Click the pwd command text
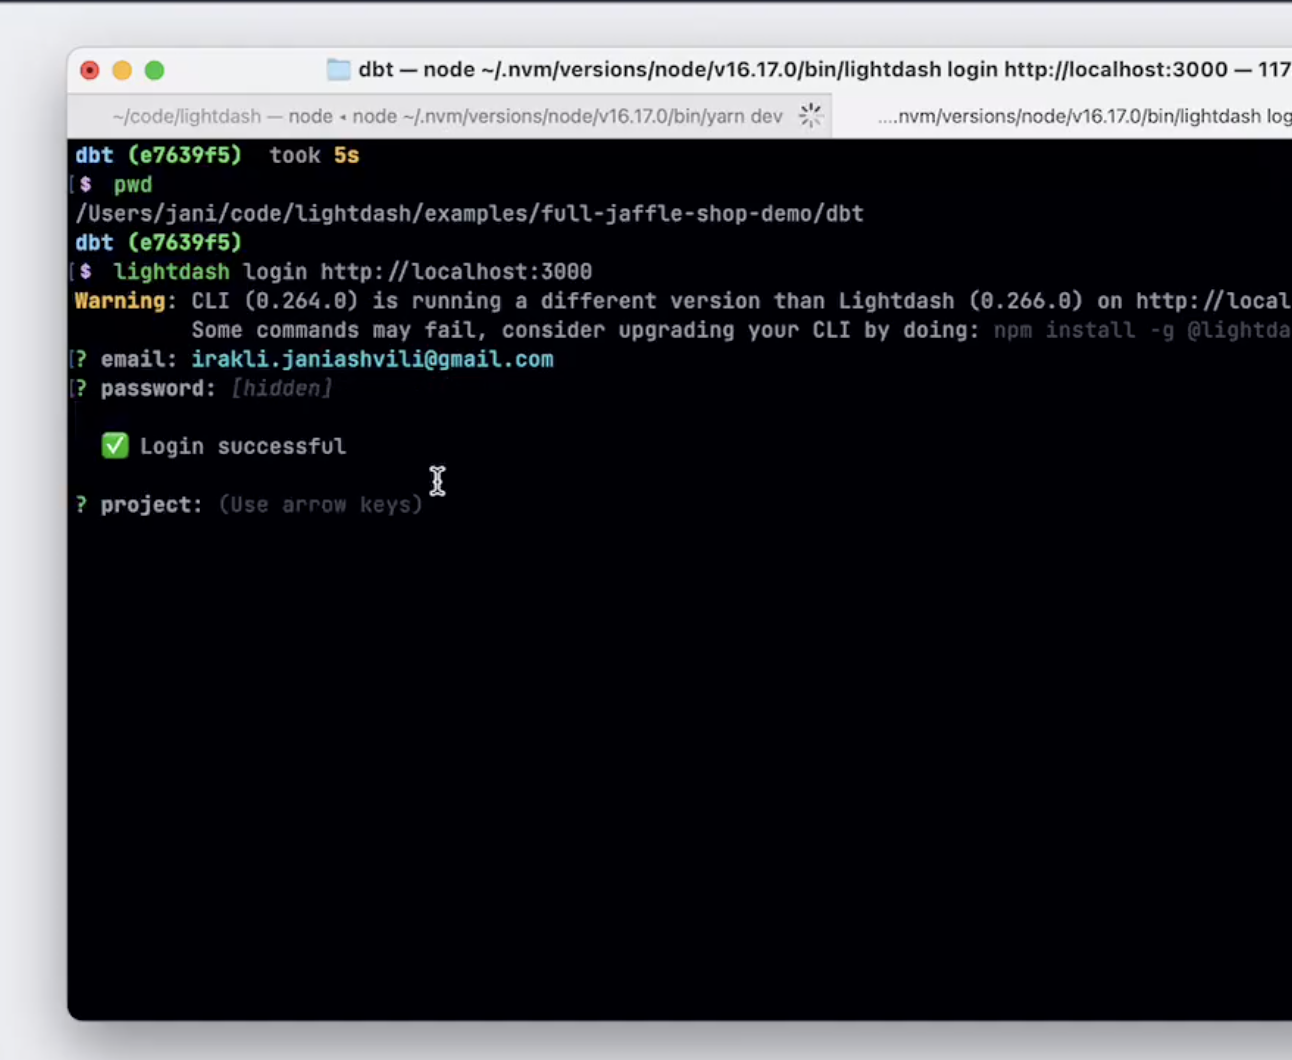1292x1060 pixels. click(133, 184)
